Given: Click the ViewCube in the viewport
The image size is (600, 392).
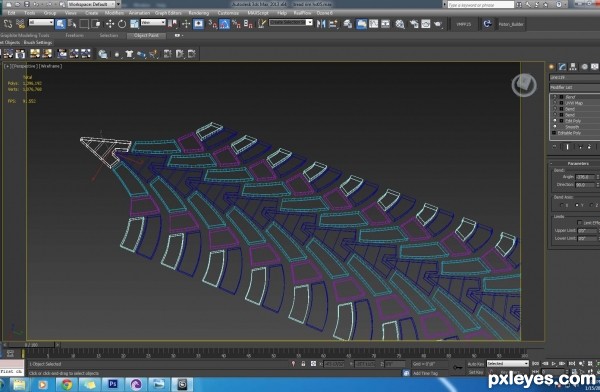Looking at the screenshot, I should 524,85.
